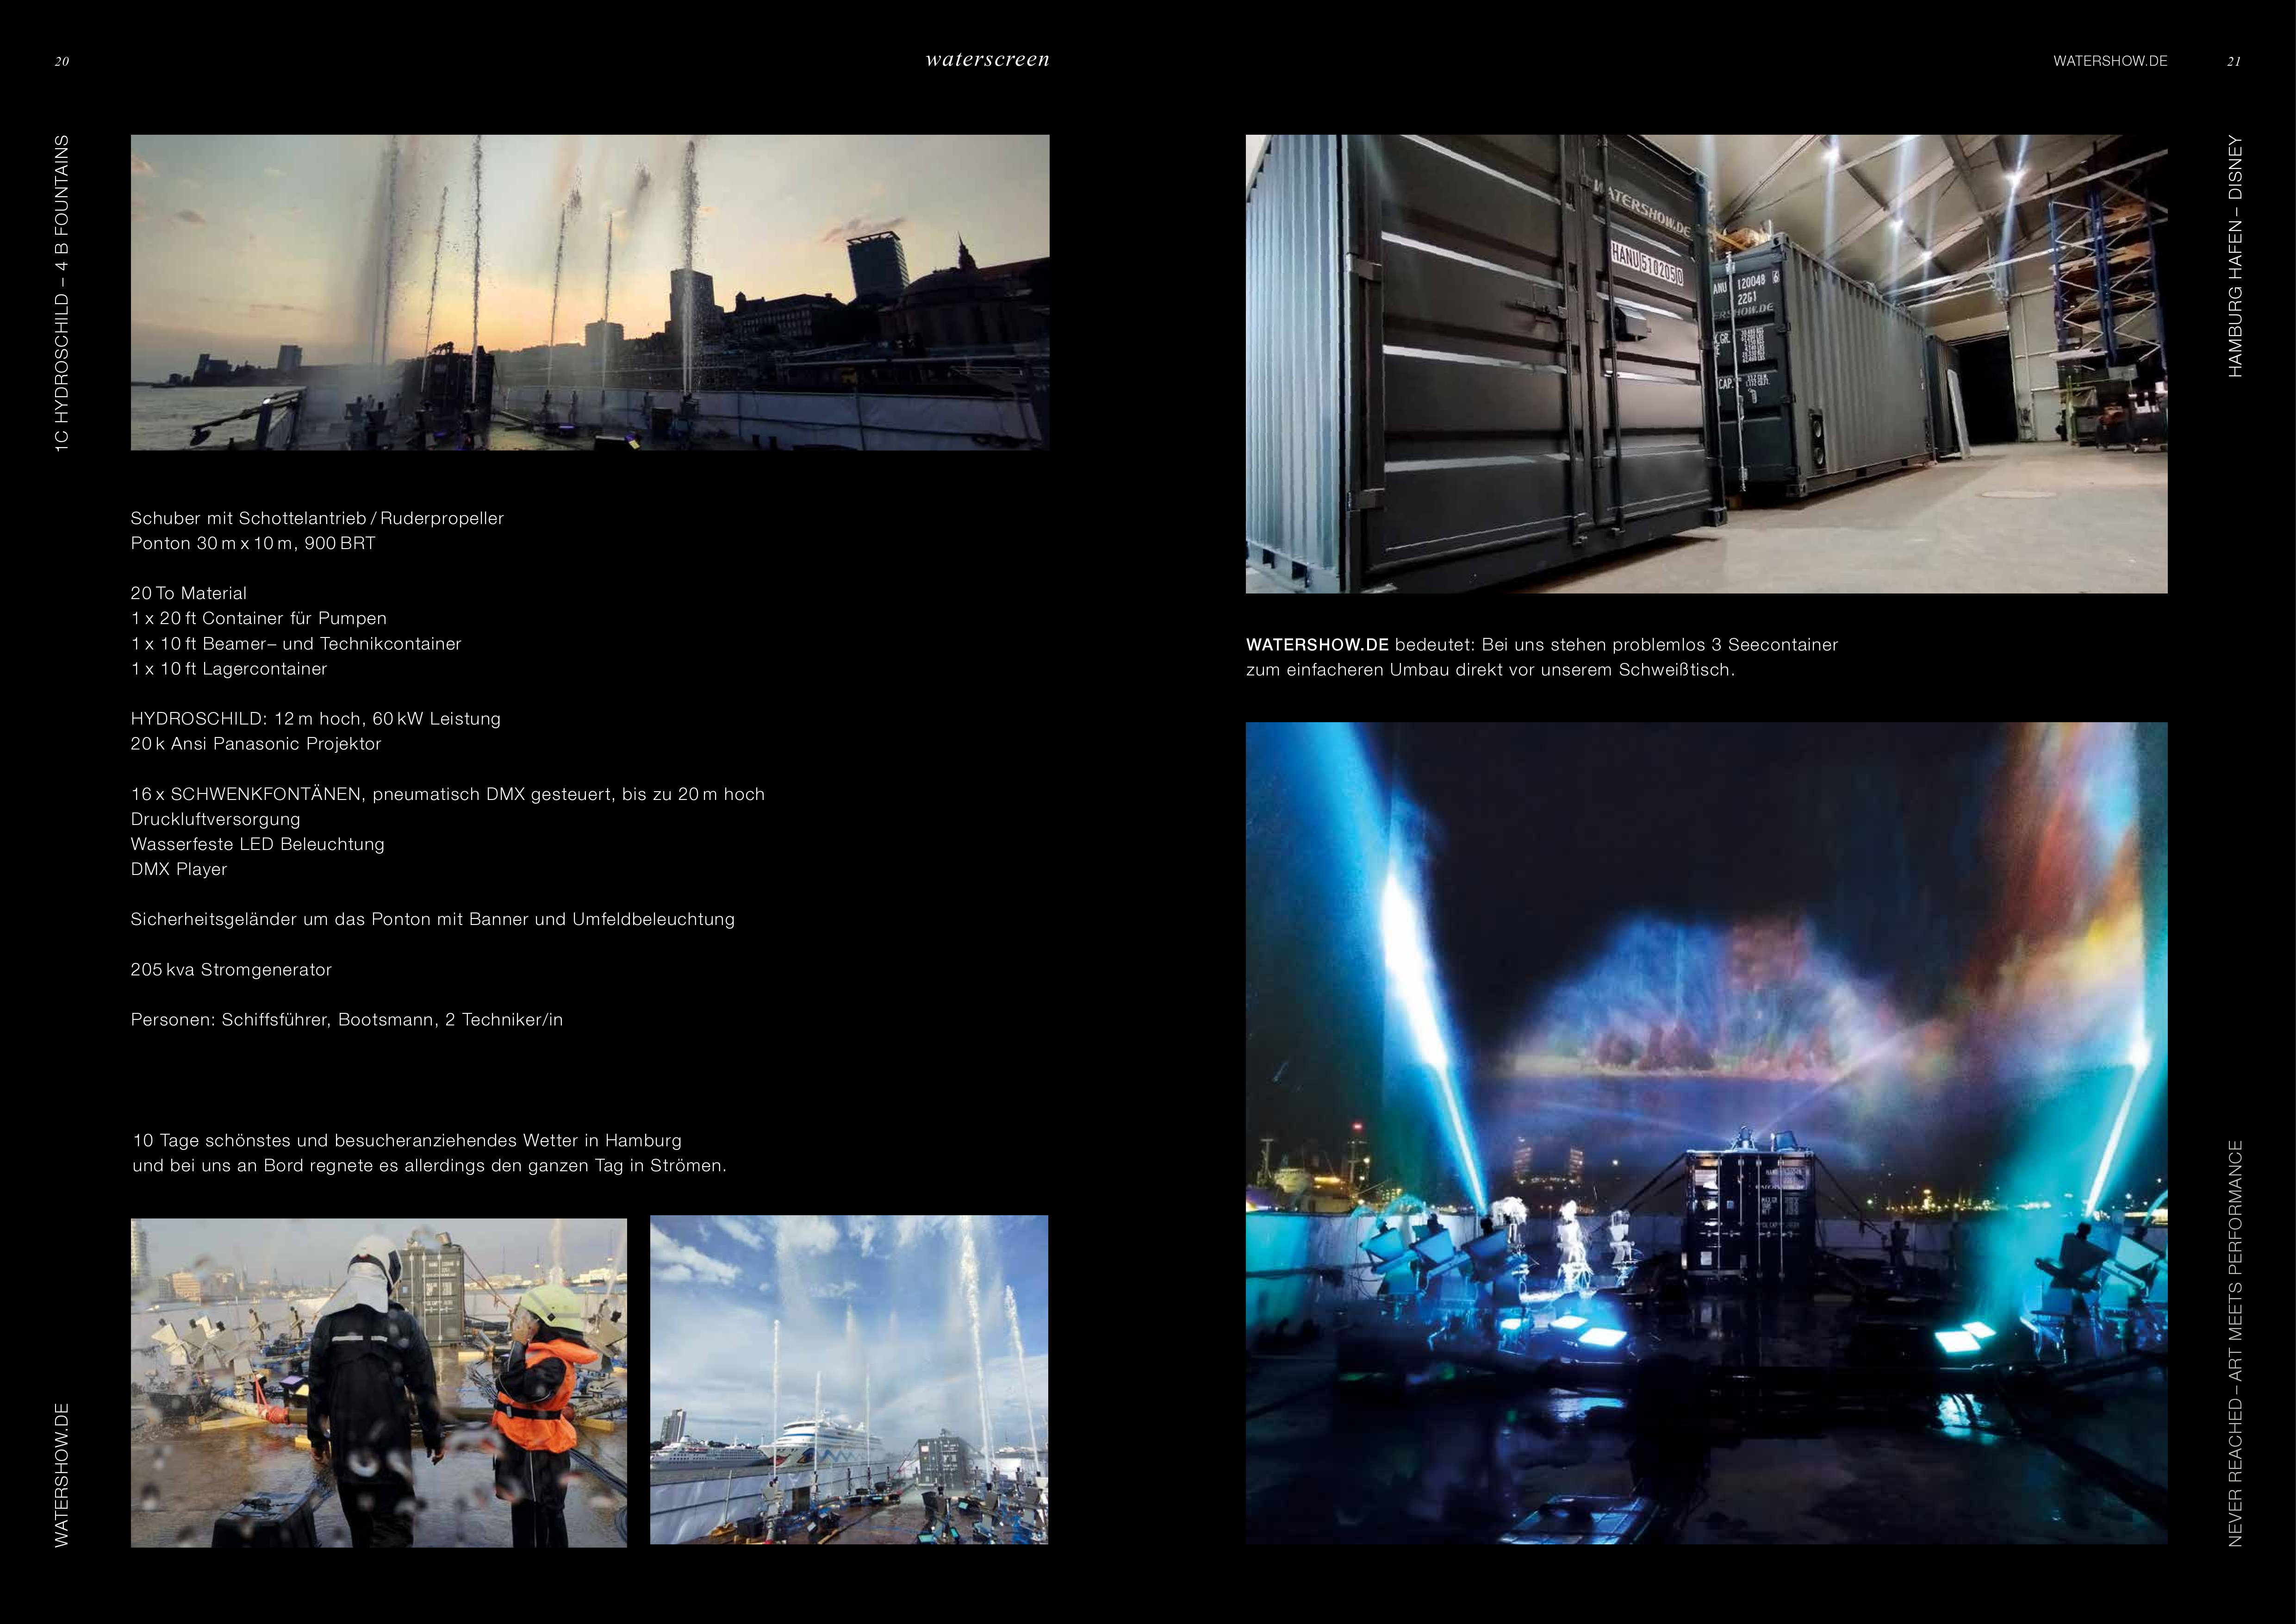Viewport: 2296px width, 1624px height.
Task: Click the vertical WATERSHOW.DE text bottom left
Action: click(x=62, y=1475)
